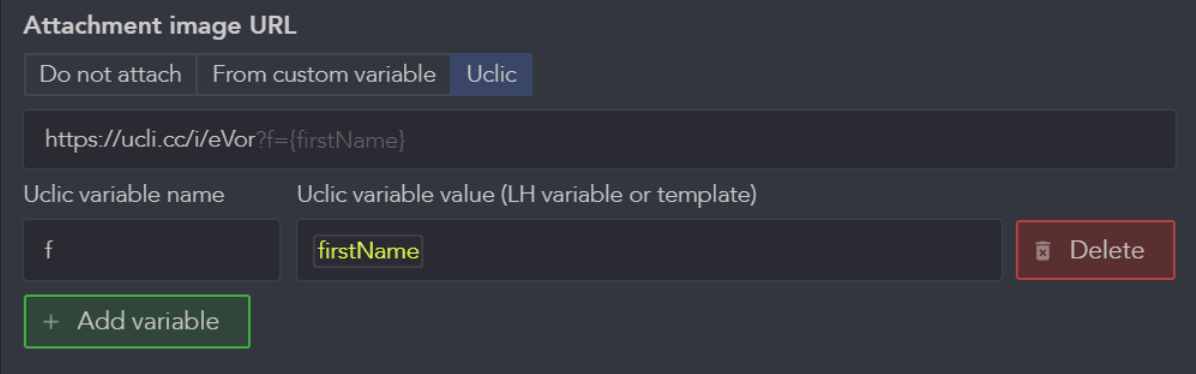Click the firstName variable chip

[x=368, y=251]
